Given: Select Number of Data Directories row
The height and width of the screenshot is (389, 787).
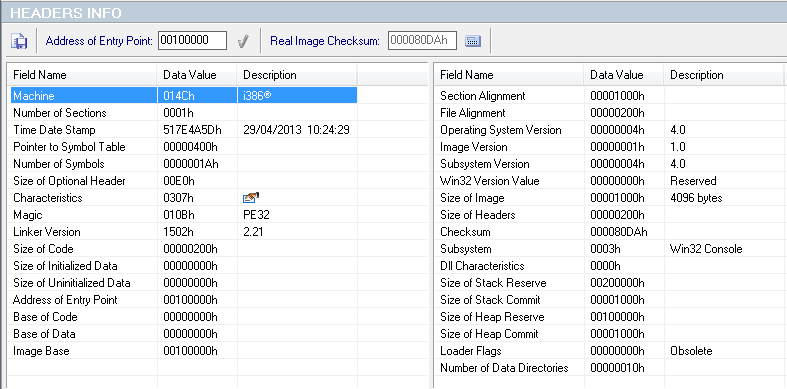Looking at the screenshot, I should [x=610, y=368].
